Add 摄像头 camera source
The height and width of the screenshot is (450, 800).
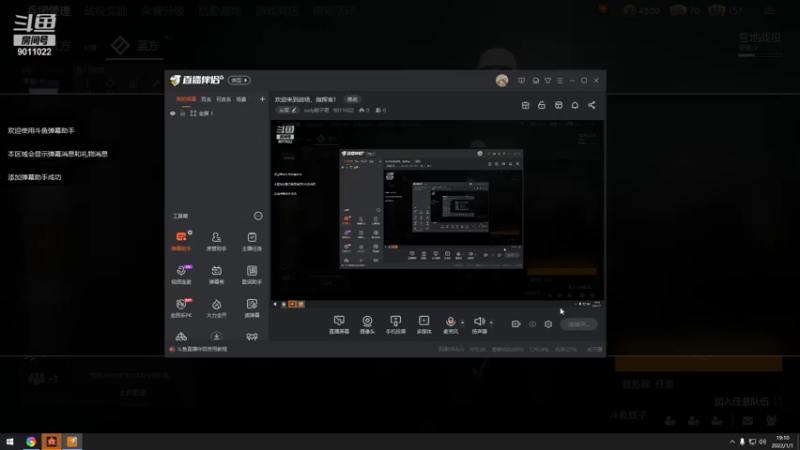point(367,324)
